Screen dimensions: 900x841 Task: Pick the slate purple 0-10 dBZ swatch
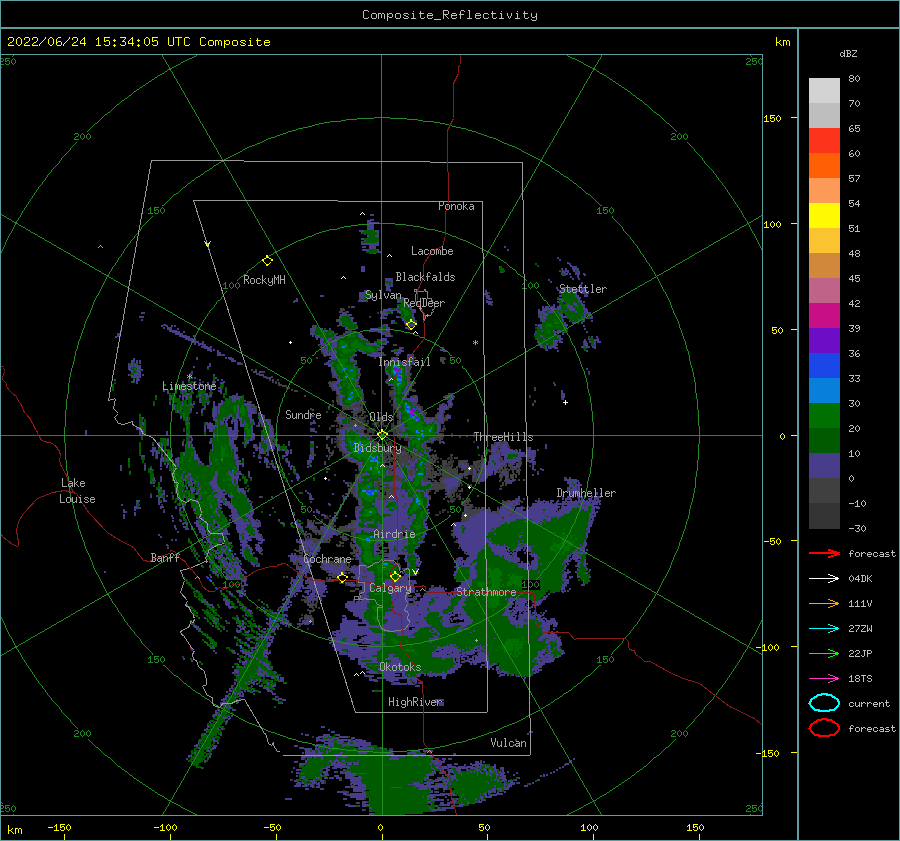click(824, 466)
